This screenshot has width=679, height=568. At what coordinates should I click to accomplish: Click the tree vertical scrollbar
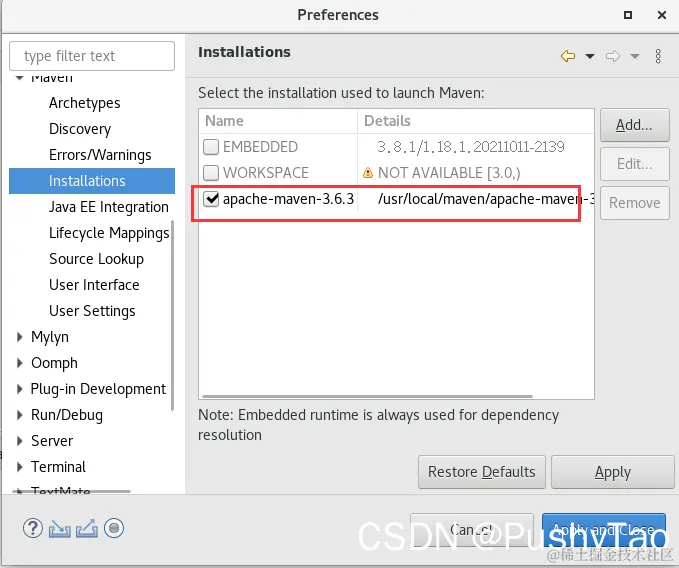click(x=172, y=315)
